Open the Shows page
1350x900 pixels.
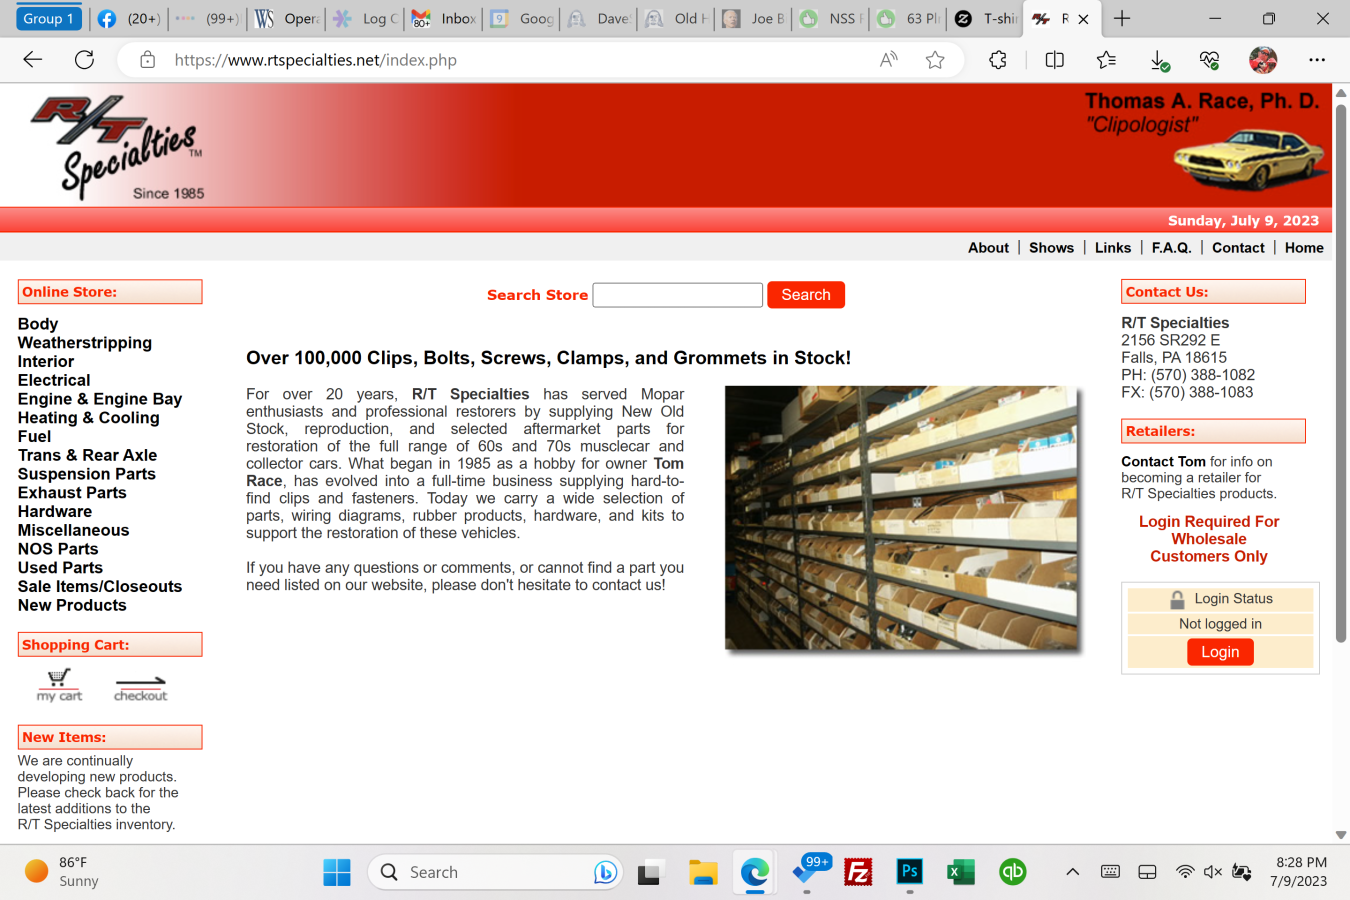tap(1051, 248)
